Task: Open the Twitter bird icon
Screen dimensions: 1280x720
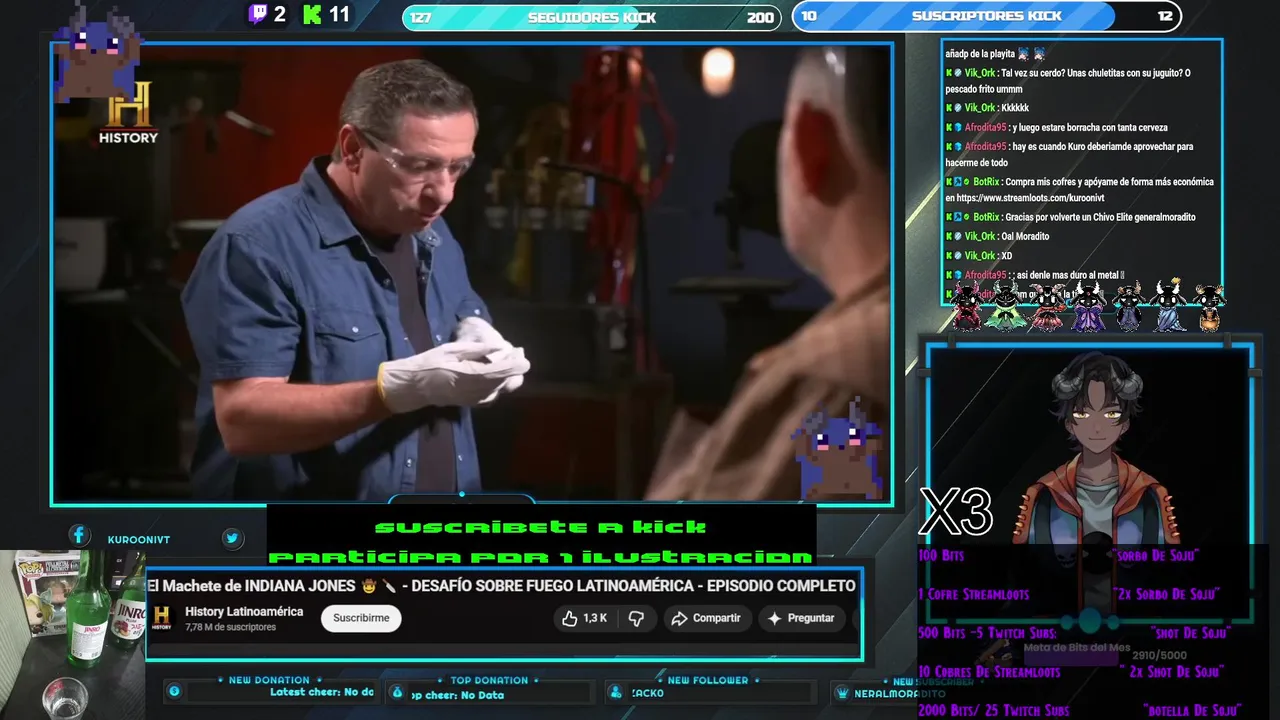Action: pos(232,538)
